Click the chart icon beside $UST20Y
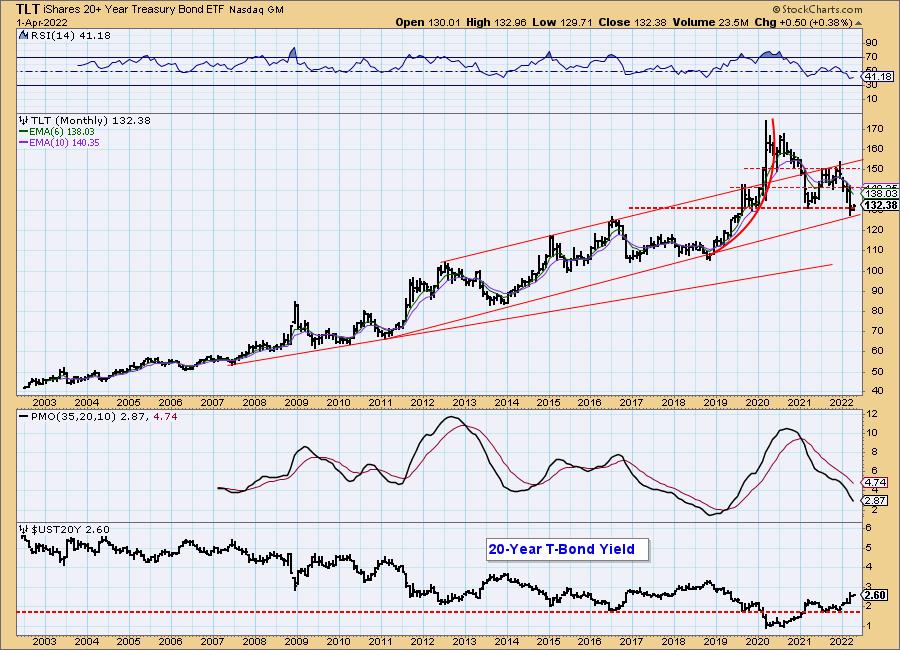The image size is (900, 650). 24,529
